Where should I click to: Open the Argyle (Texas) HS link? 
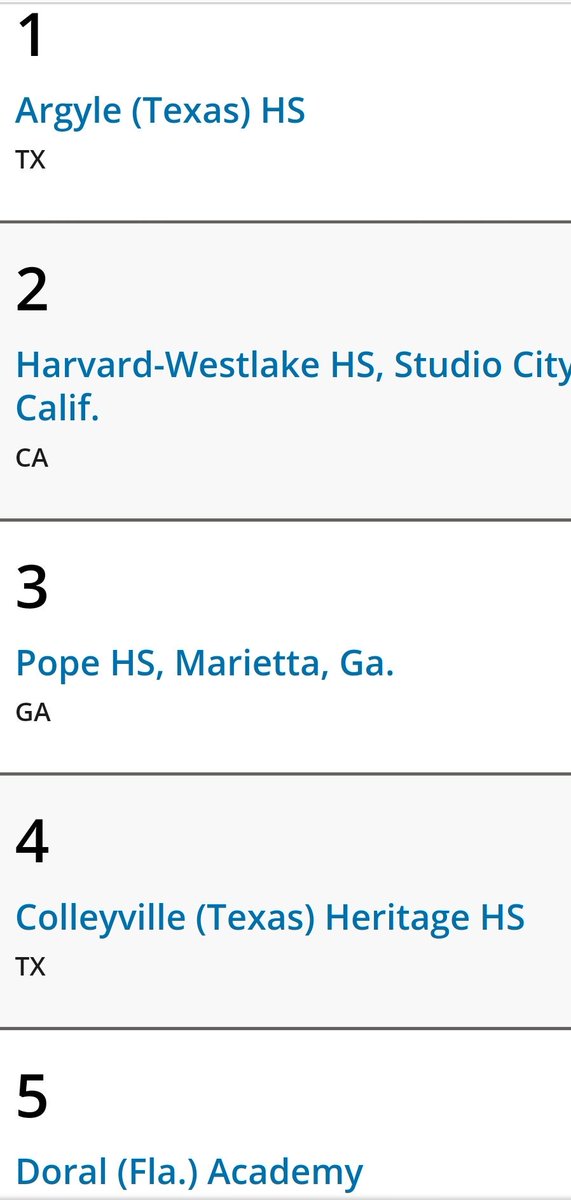[160, 111]
